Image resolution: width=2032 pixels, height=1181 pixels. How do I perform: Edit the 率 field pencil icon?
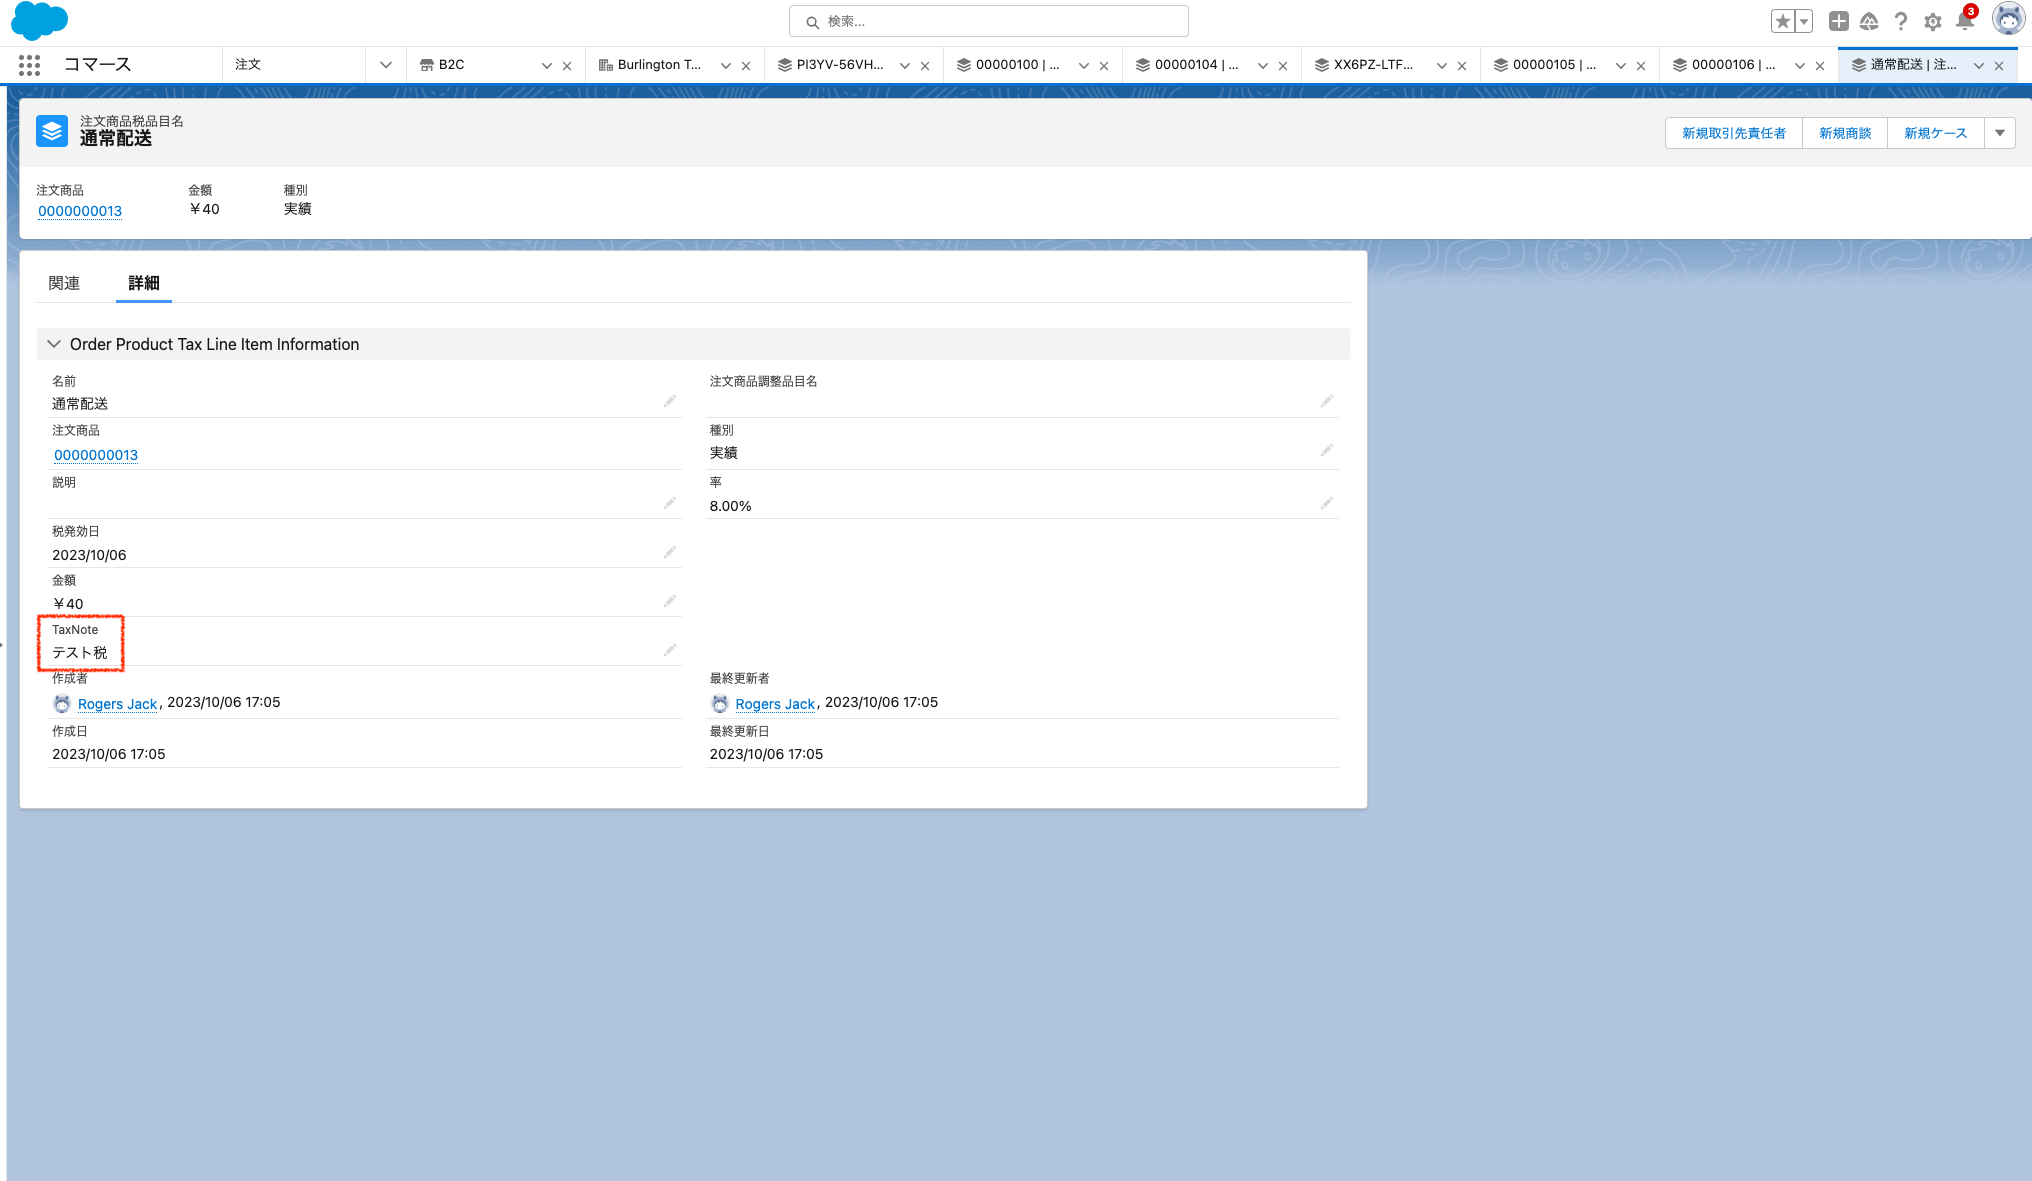coord(1327,503)
